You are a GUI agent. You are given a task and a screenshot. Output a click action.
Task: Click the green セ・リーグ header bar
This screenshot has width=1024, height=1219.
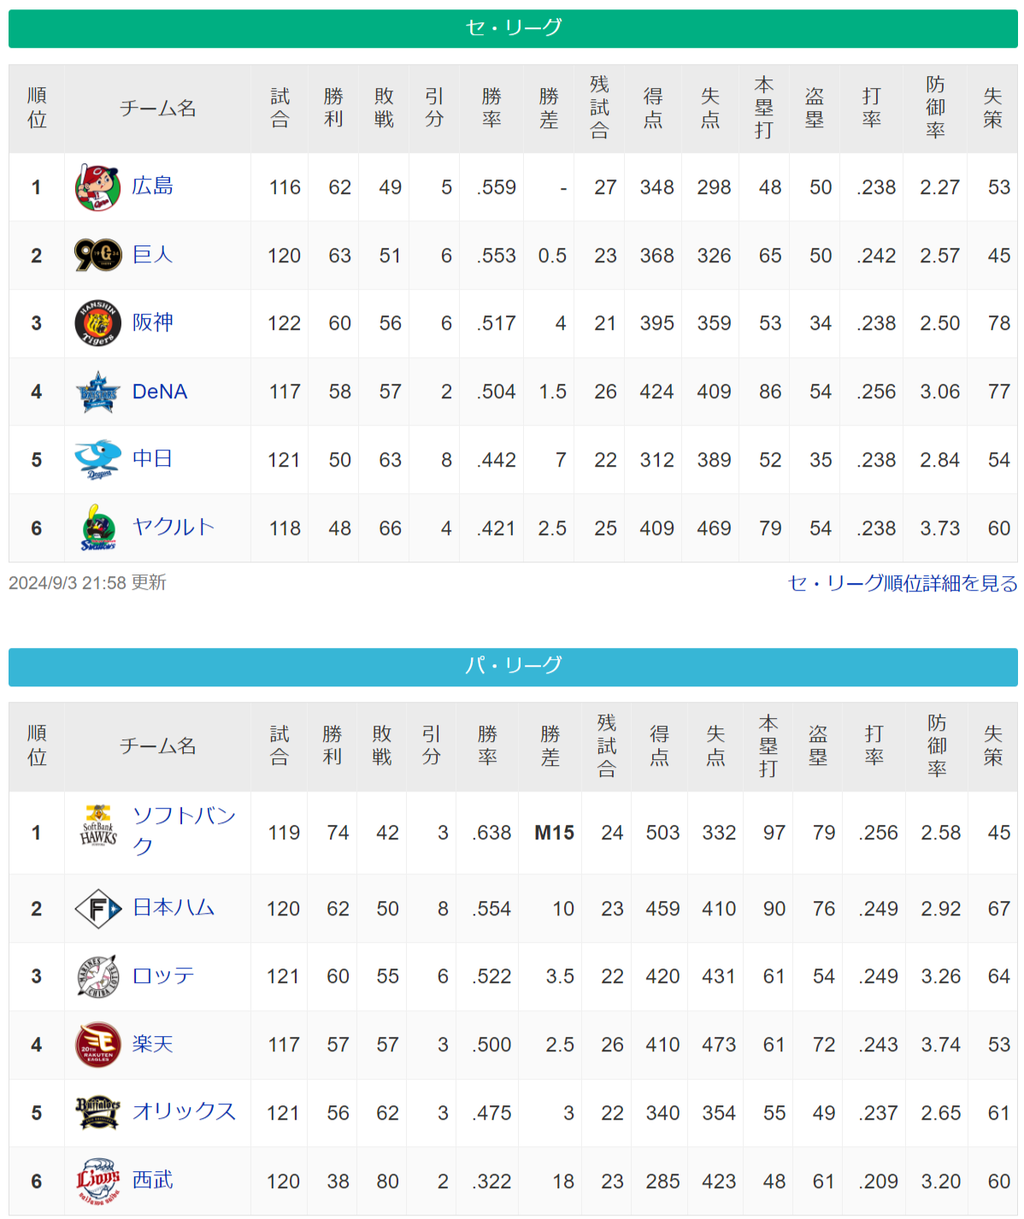click(x=513, y=28)
